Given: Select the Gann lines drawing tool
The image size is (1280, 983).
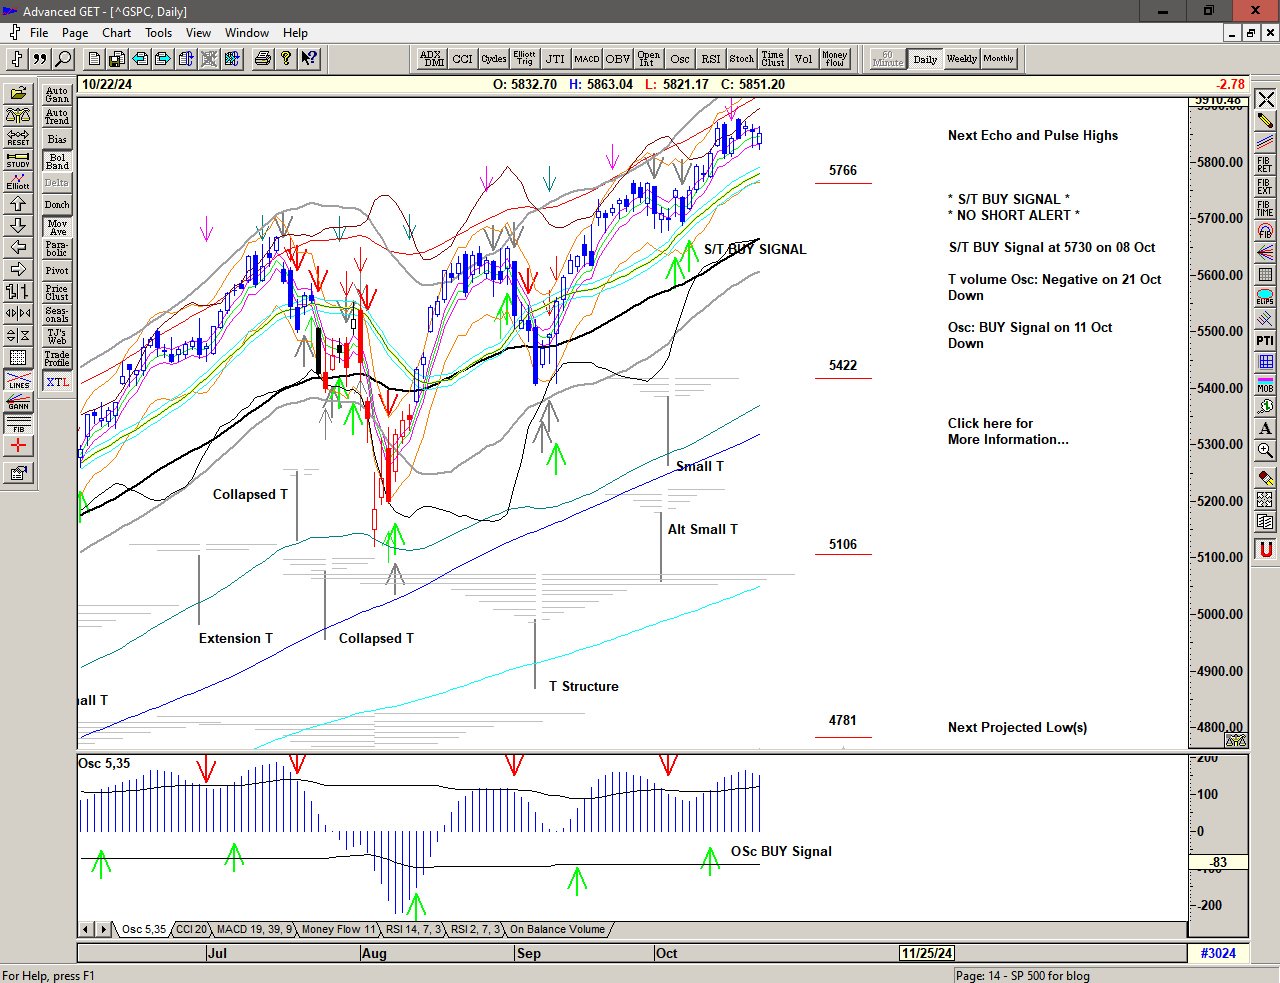Looking at the screenshot, I should (18, 402).
